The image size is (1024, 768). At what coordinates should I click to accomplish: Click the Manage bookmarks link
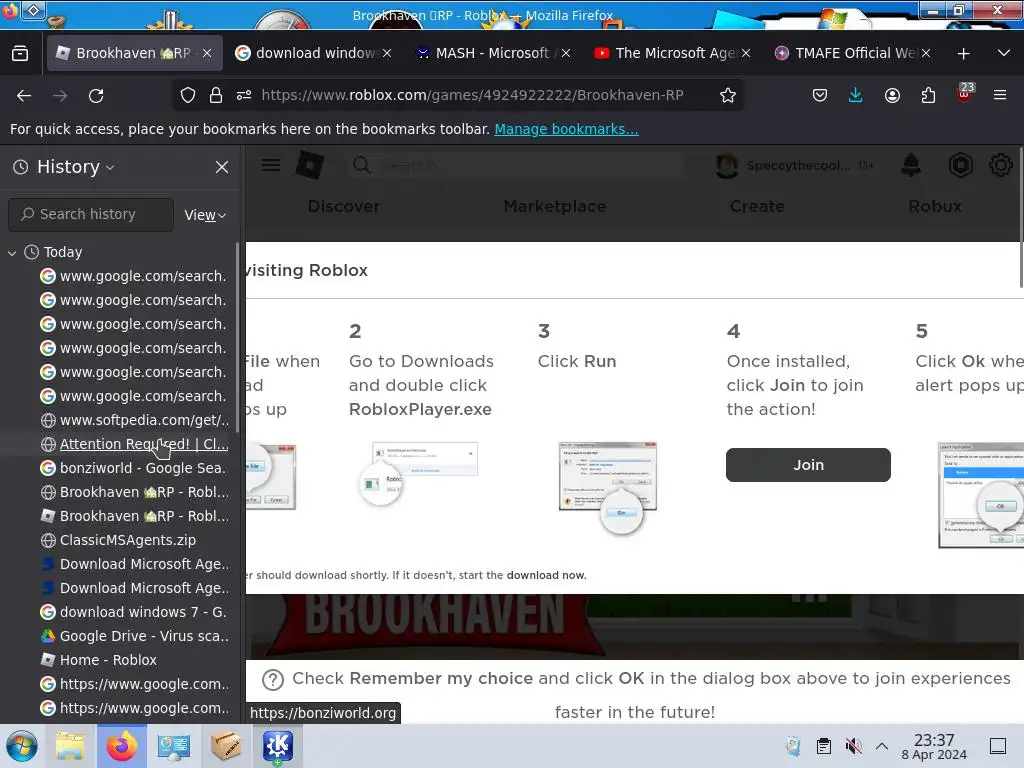[x=566, y=129]
